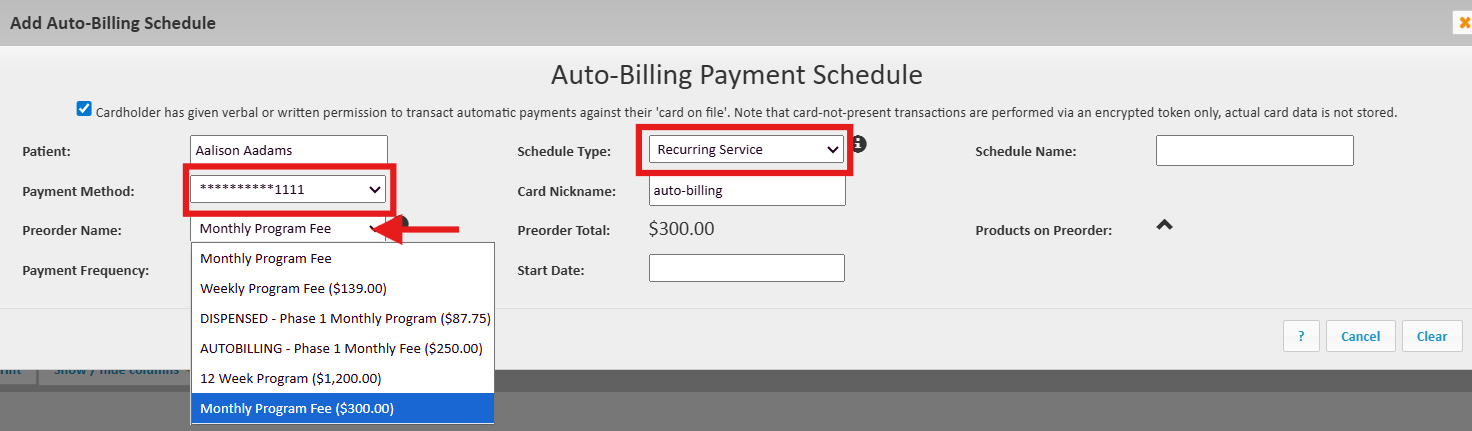Click the Cancel button
The image size is (1472, 431).
pos(1360,336)
